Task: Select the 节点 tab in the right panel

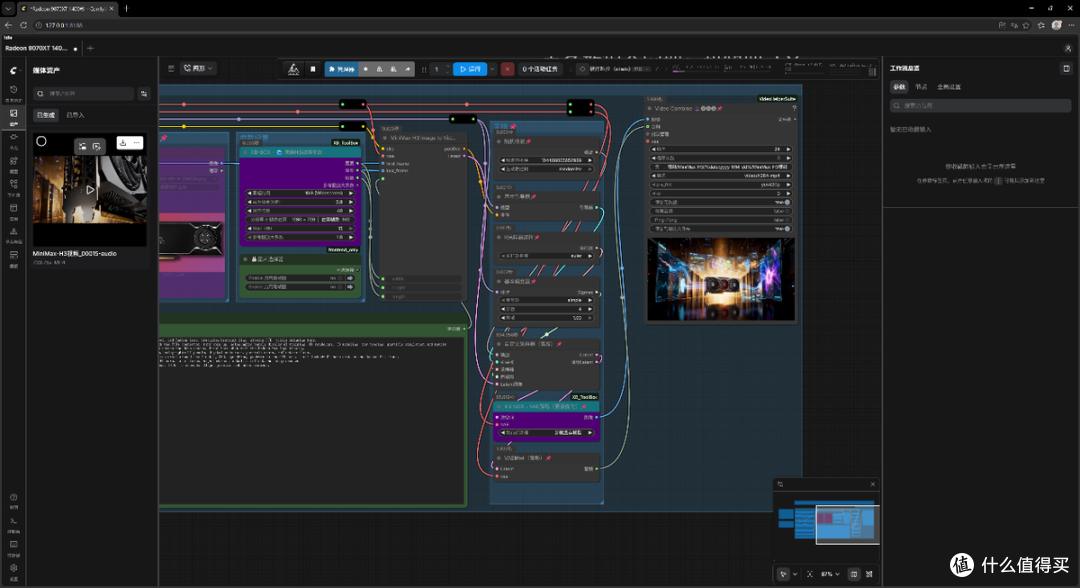Action: tap(921, 87)
